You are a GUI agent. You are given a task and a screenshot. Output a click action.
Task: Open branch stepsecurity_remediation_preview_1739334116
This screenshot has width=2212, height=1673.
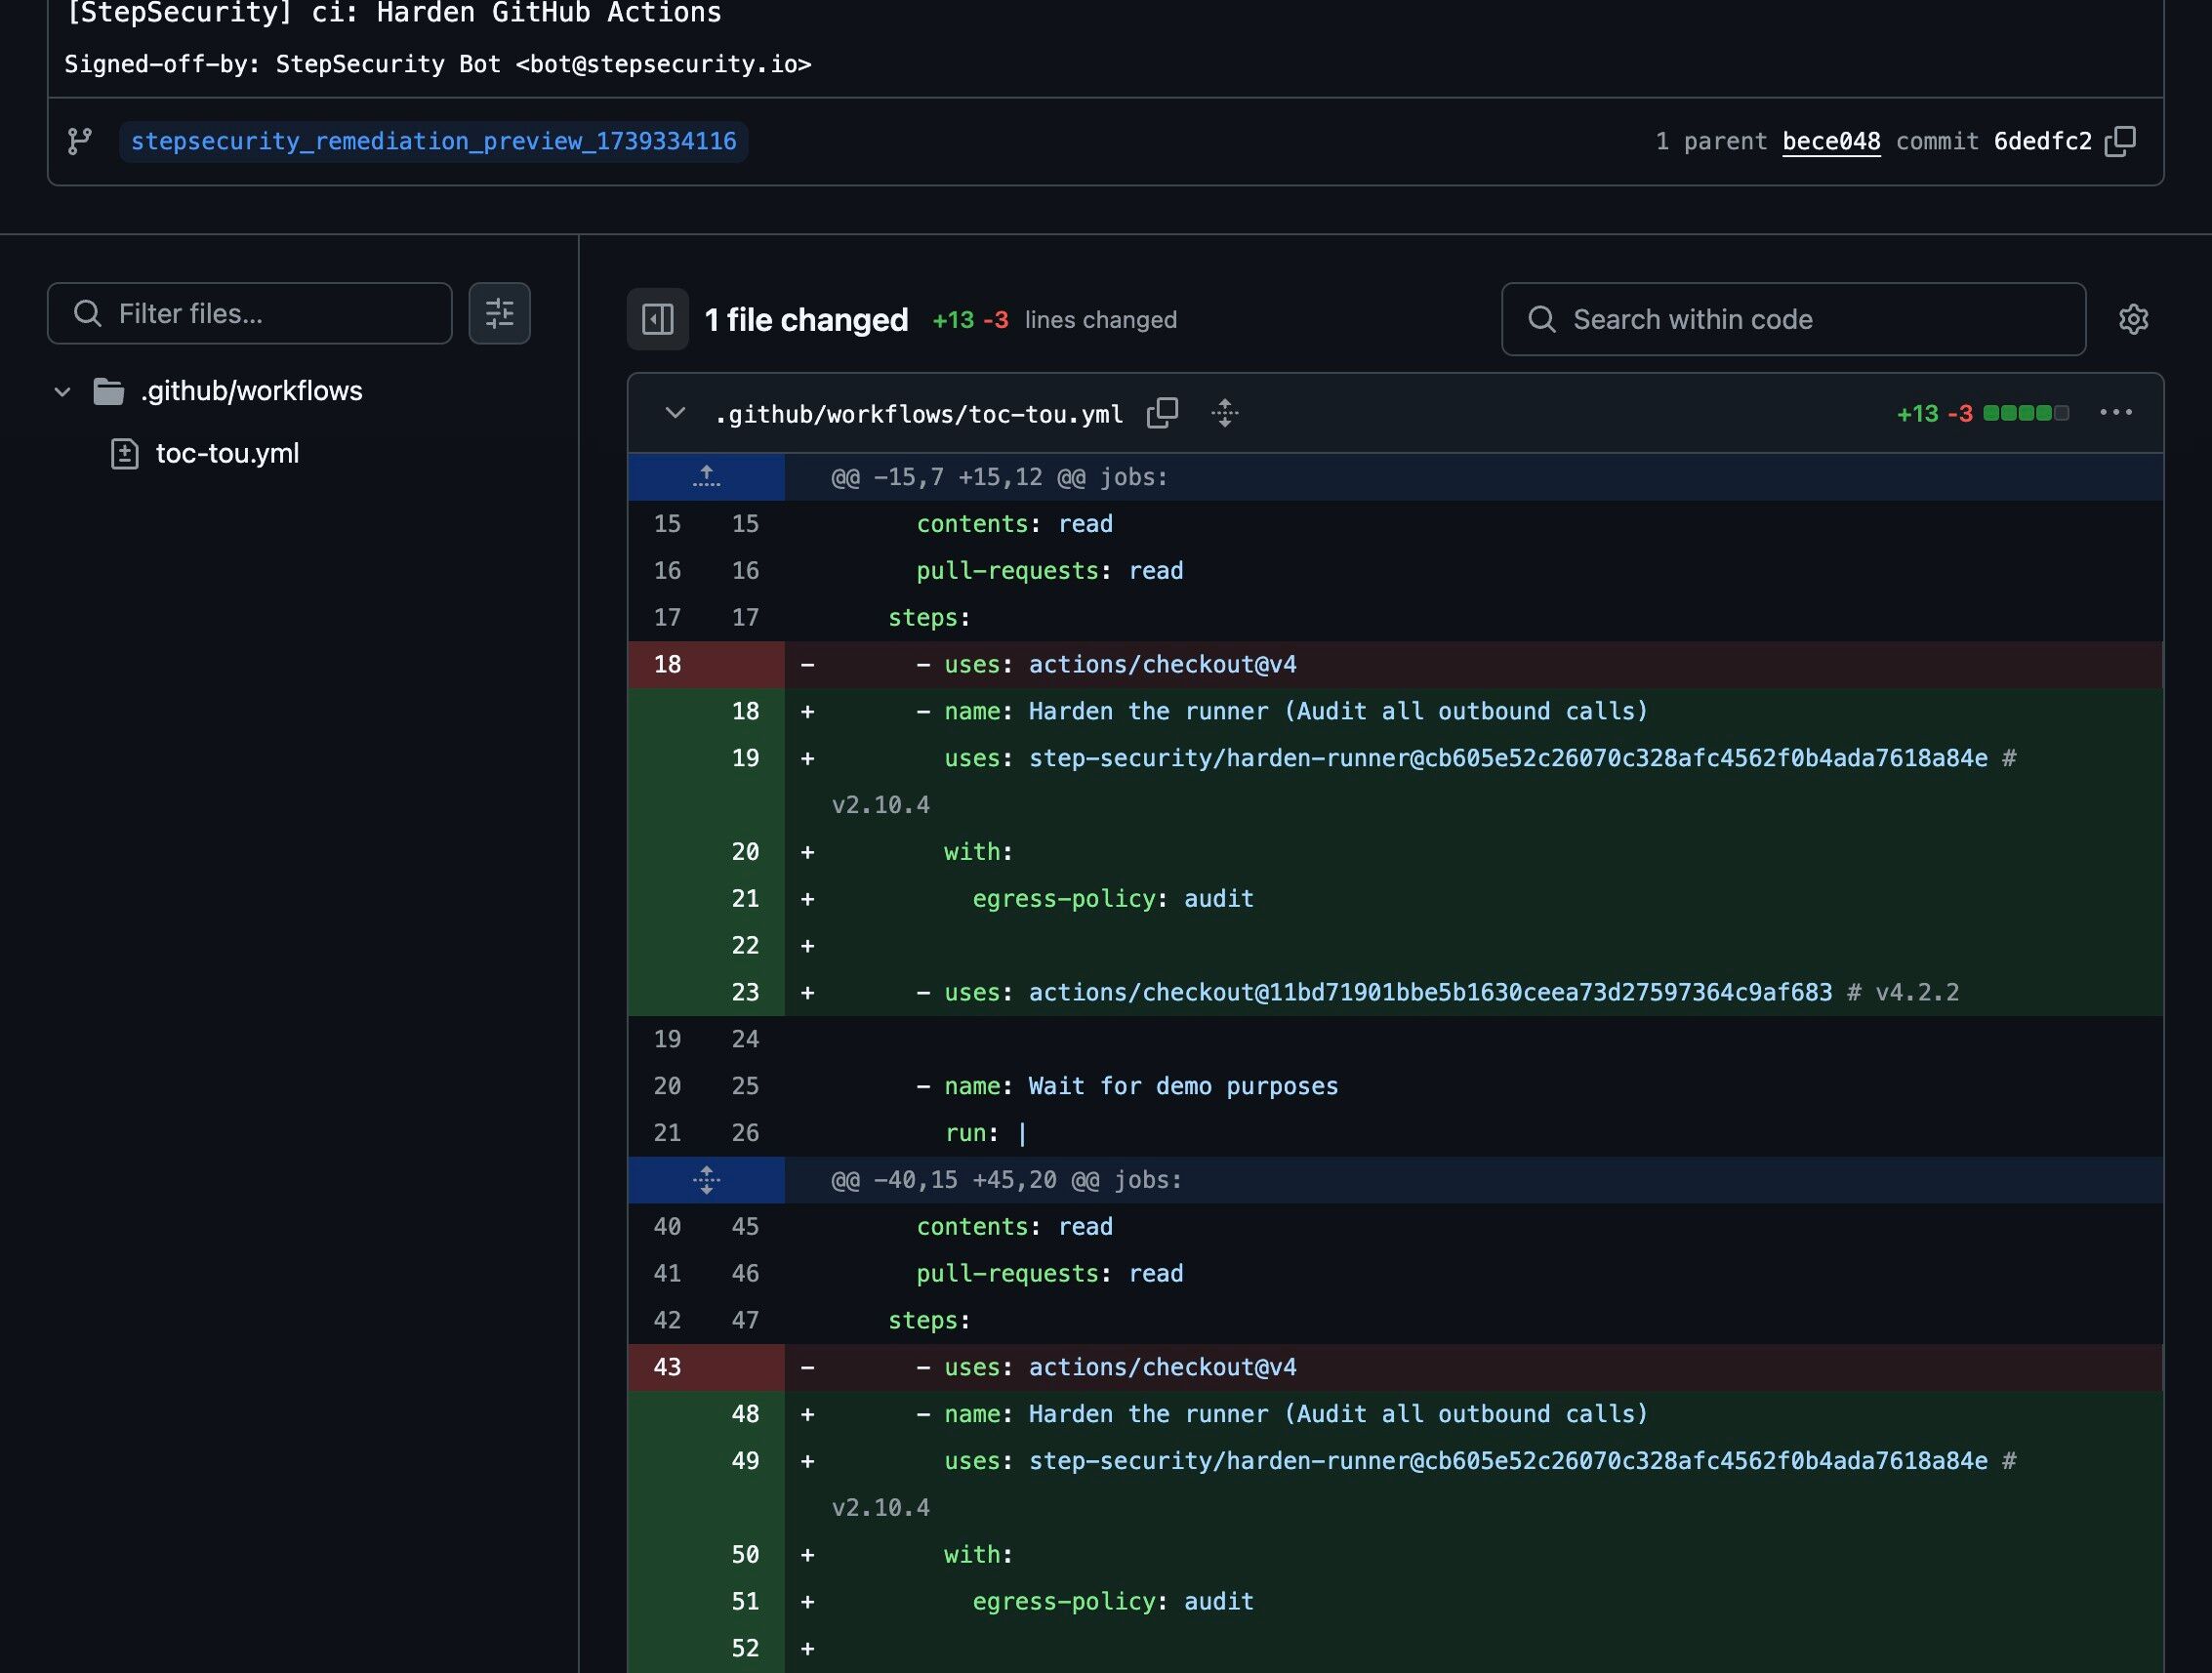[433, 141]
